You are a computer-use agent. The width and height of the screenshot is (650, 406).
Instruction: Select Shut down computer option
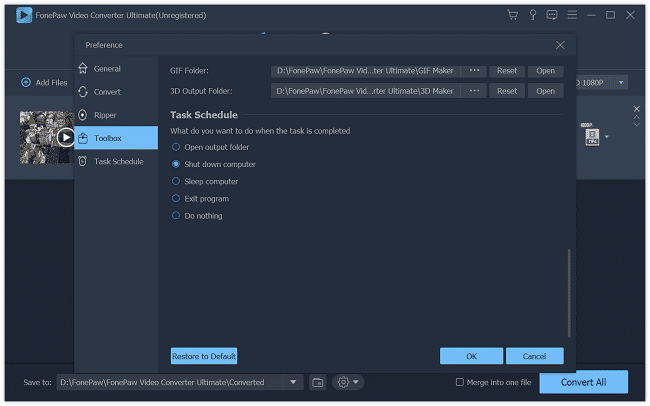pos(176,164)
